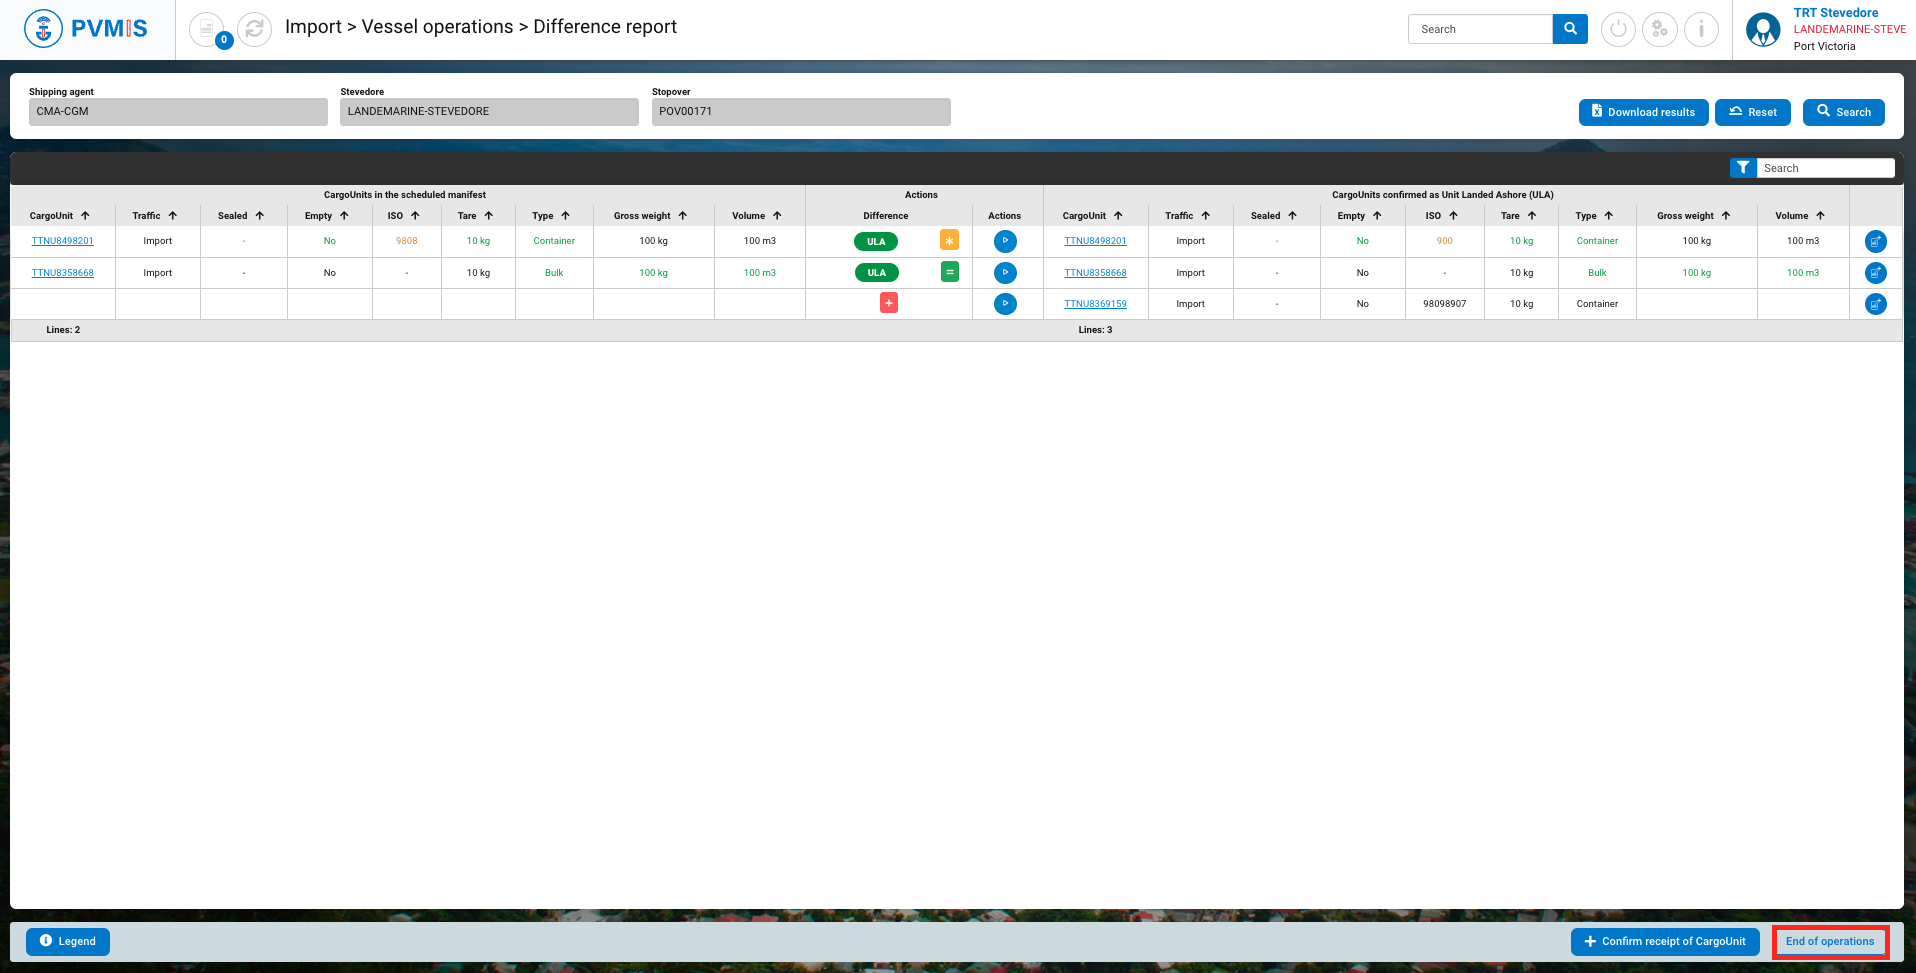Open the settings gears icon in header
The image size is (1916, 973).
[1660, 29]
